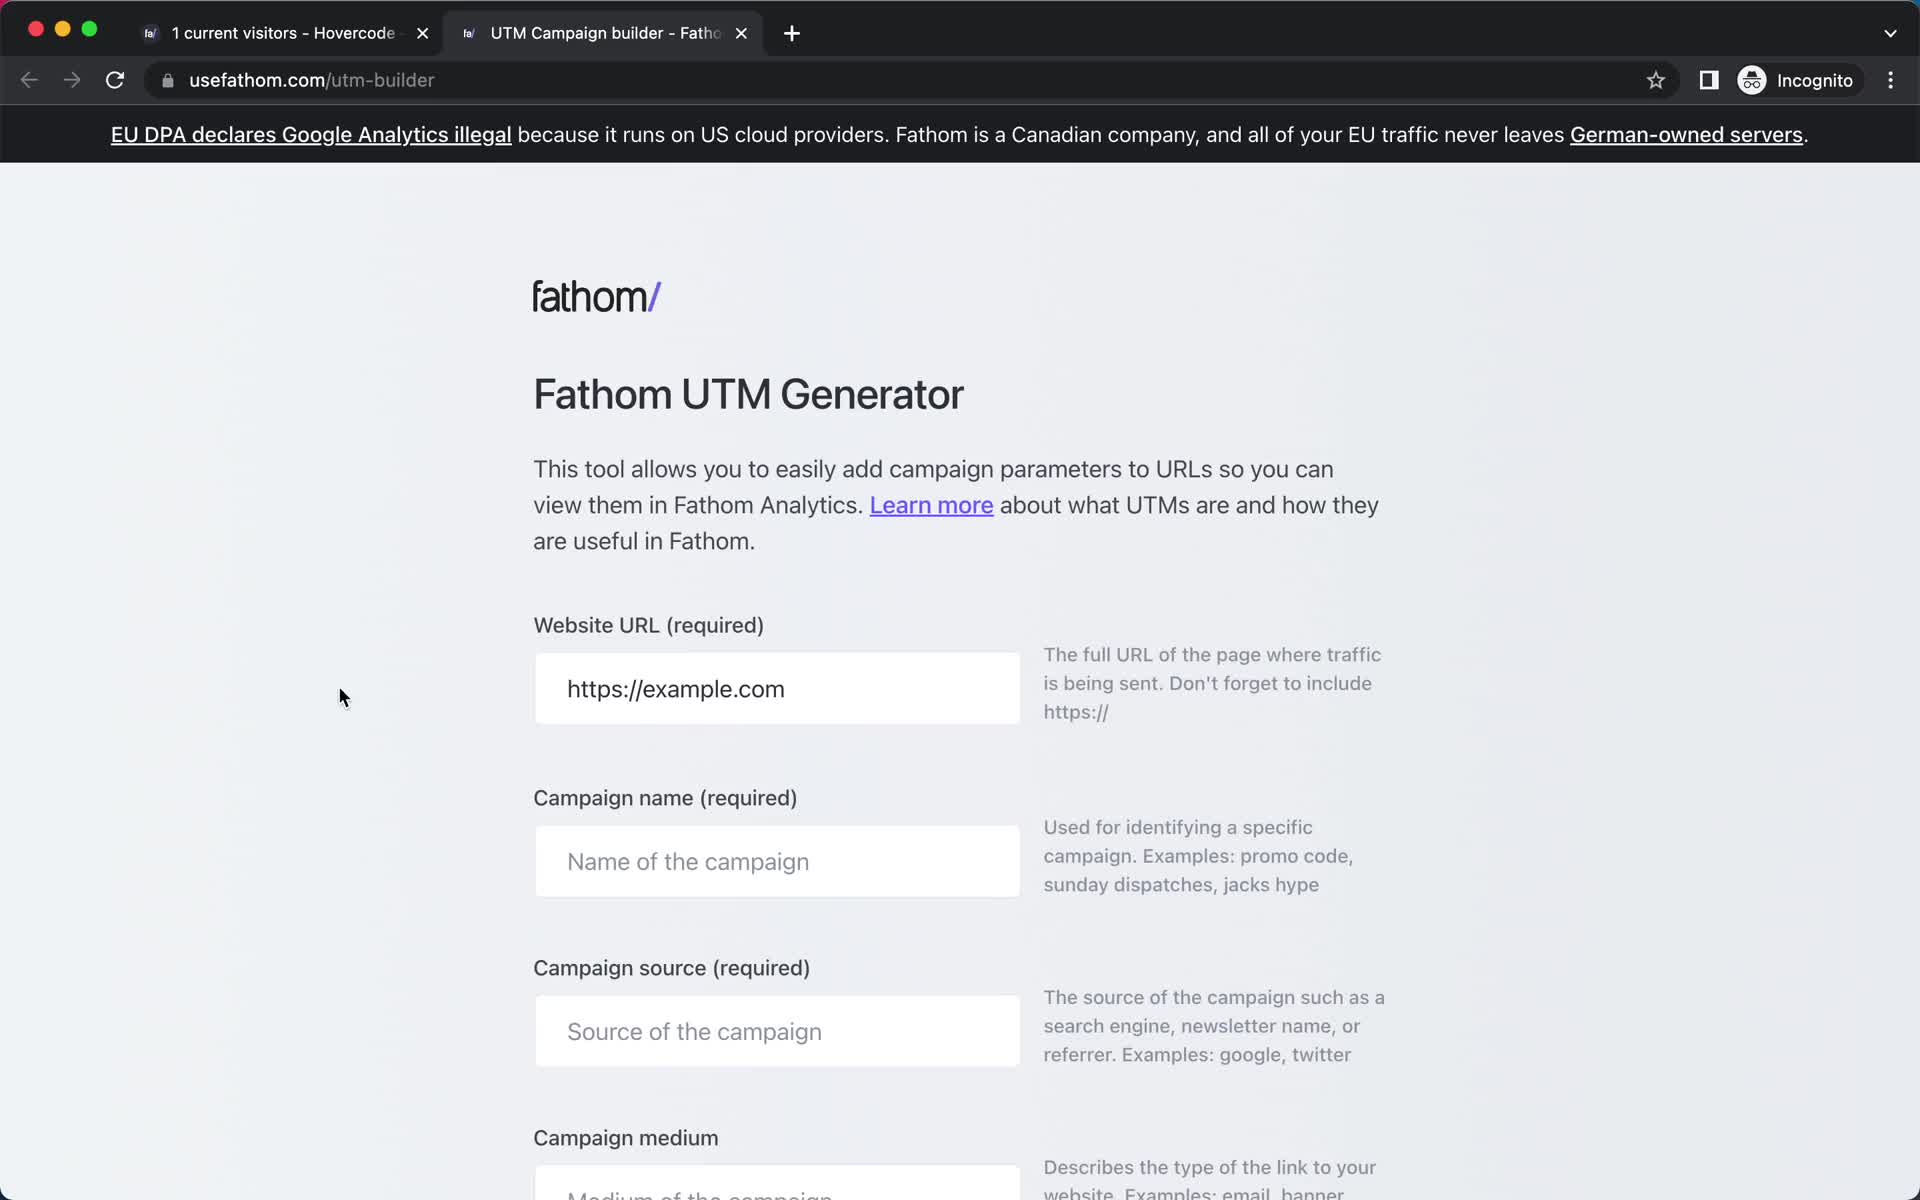Click the Campaign source input field
1920x1200 pixels.
point(778,1031)
